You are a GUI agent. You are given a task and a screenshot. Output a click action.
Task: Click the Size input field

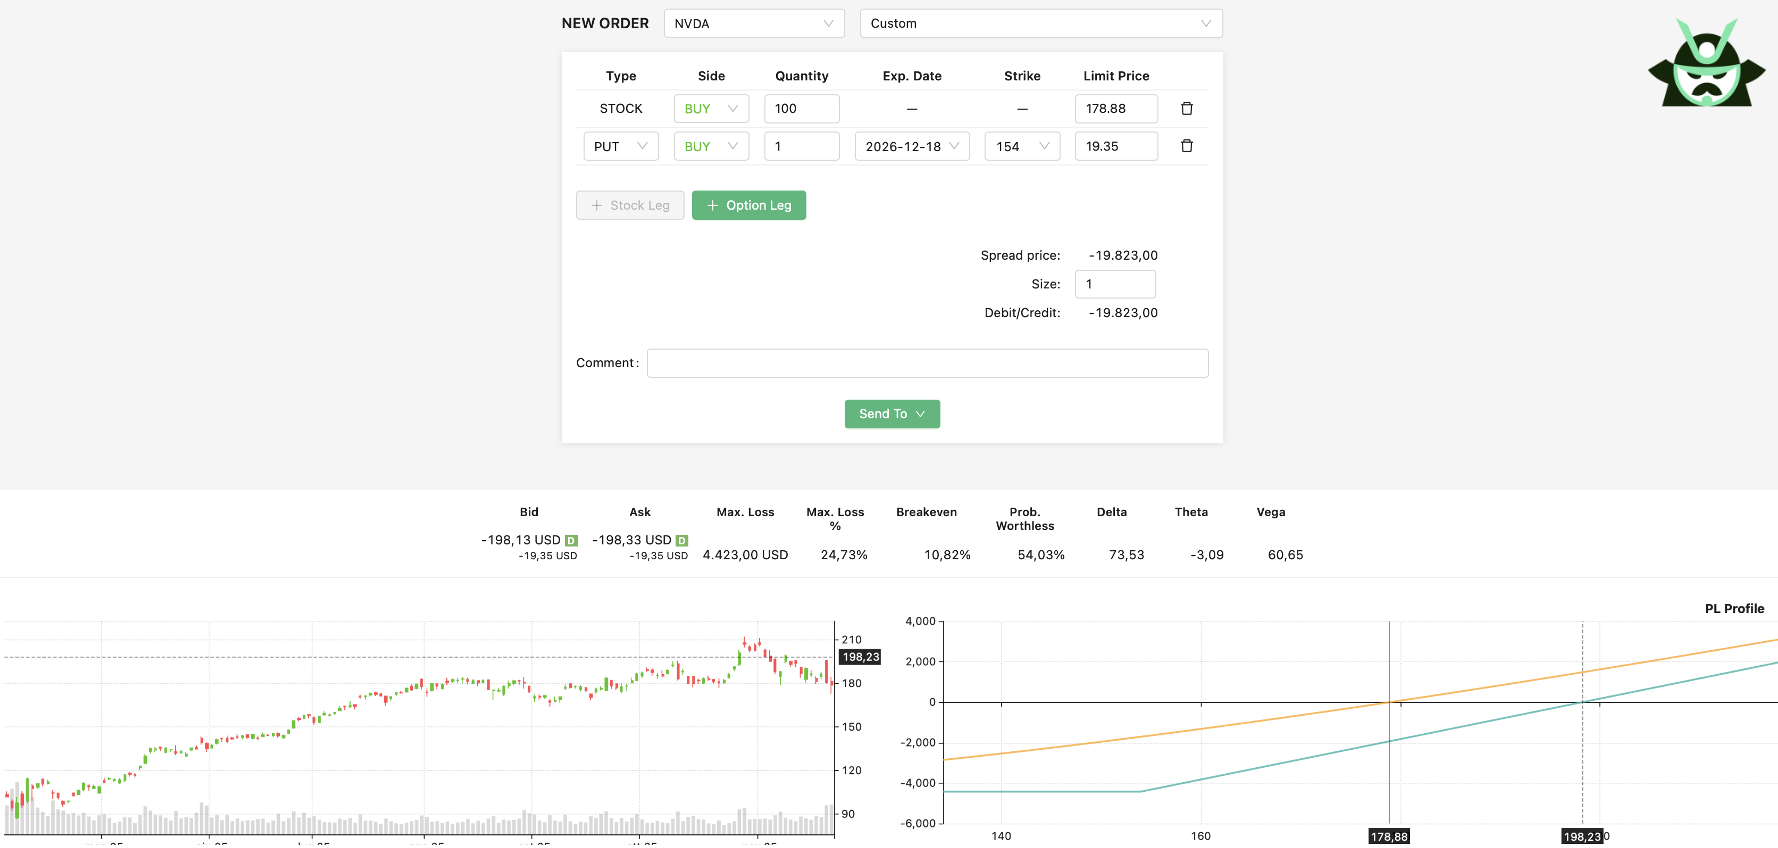click(x=1114, y=284)
